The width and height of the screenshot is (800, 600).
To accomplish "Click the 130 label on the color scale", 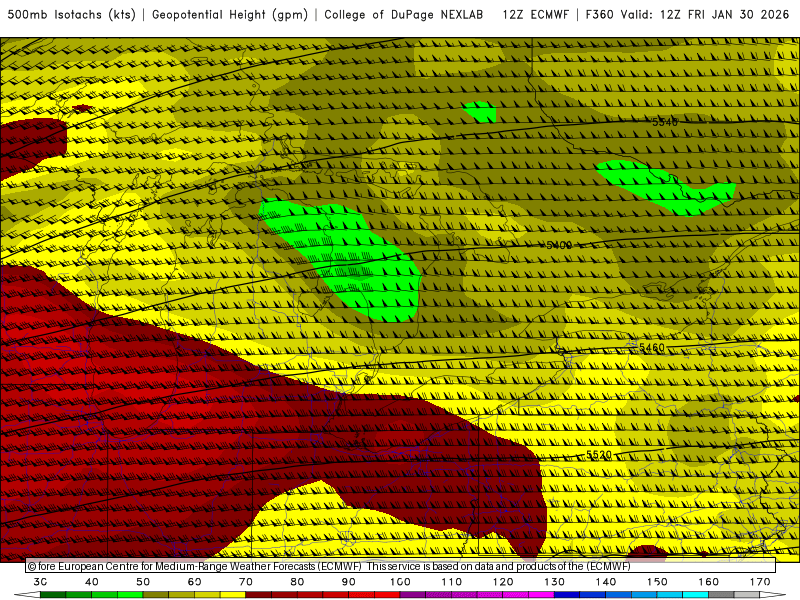I will [555, 582].
